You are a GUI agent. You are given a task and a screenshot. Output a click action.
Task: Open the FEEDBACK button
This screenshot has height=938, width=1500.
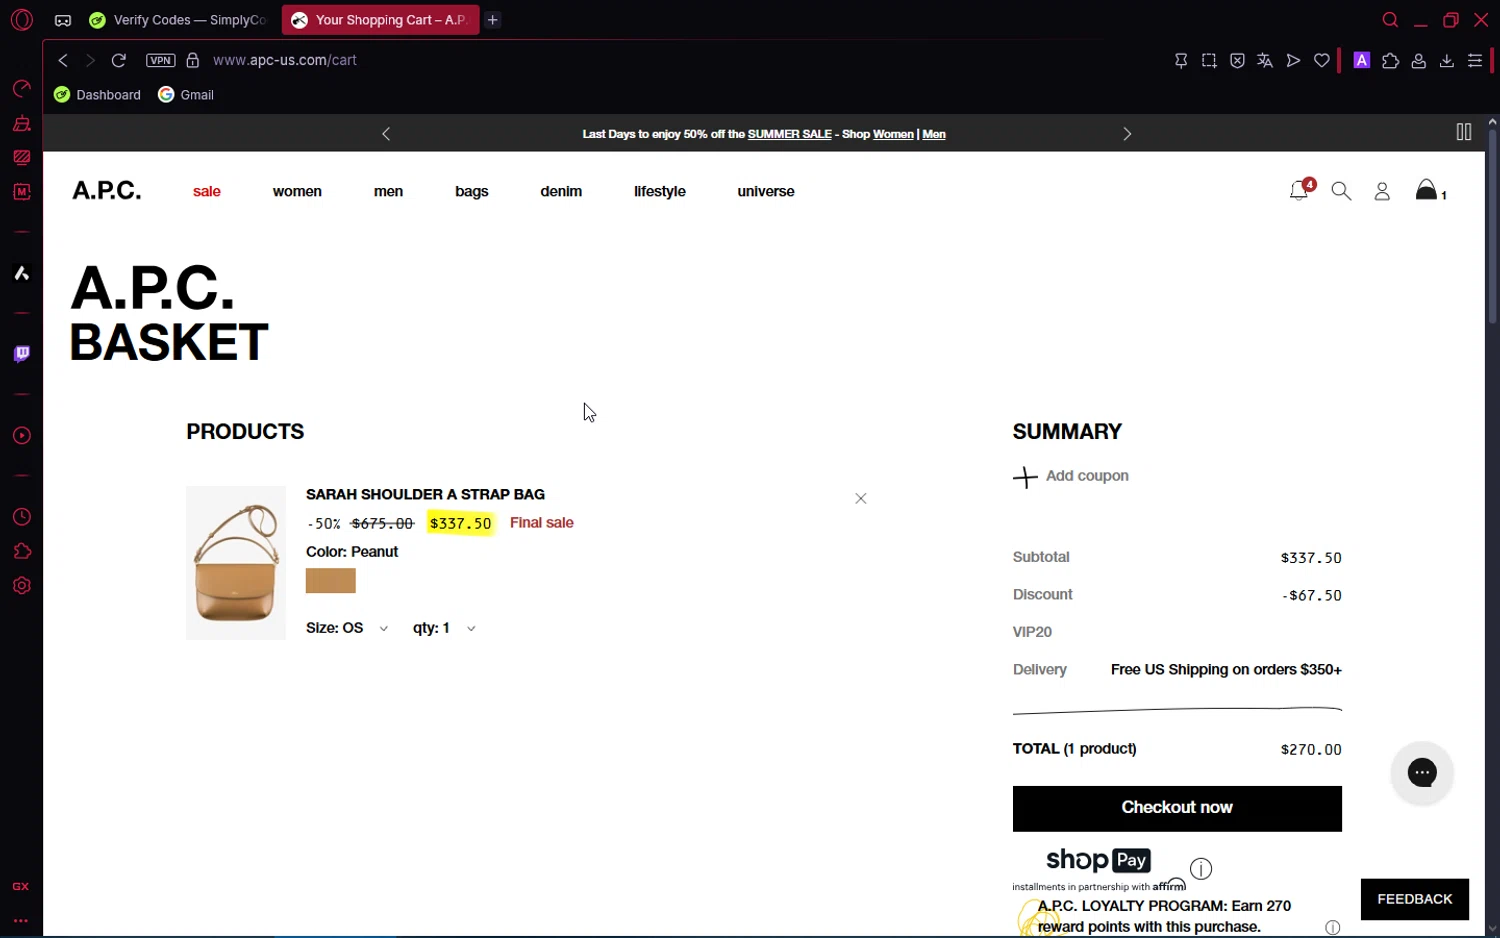(1414, 899)
